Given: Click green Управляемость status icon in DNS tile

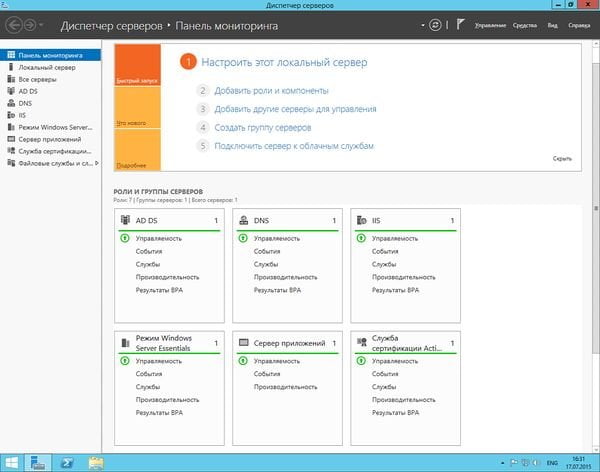Looking at the screenshot, I should (x=243, y=238).
